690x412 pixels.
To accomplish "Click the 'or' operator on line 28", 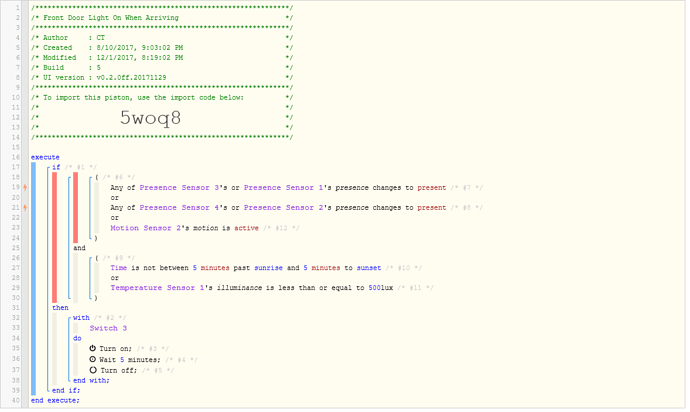I will [114, 278].
